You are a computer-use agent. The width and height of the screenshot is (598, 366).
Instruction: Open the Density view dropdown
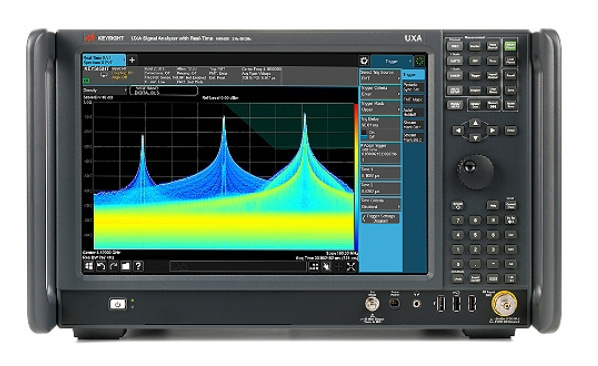click(x=104, y=91)
